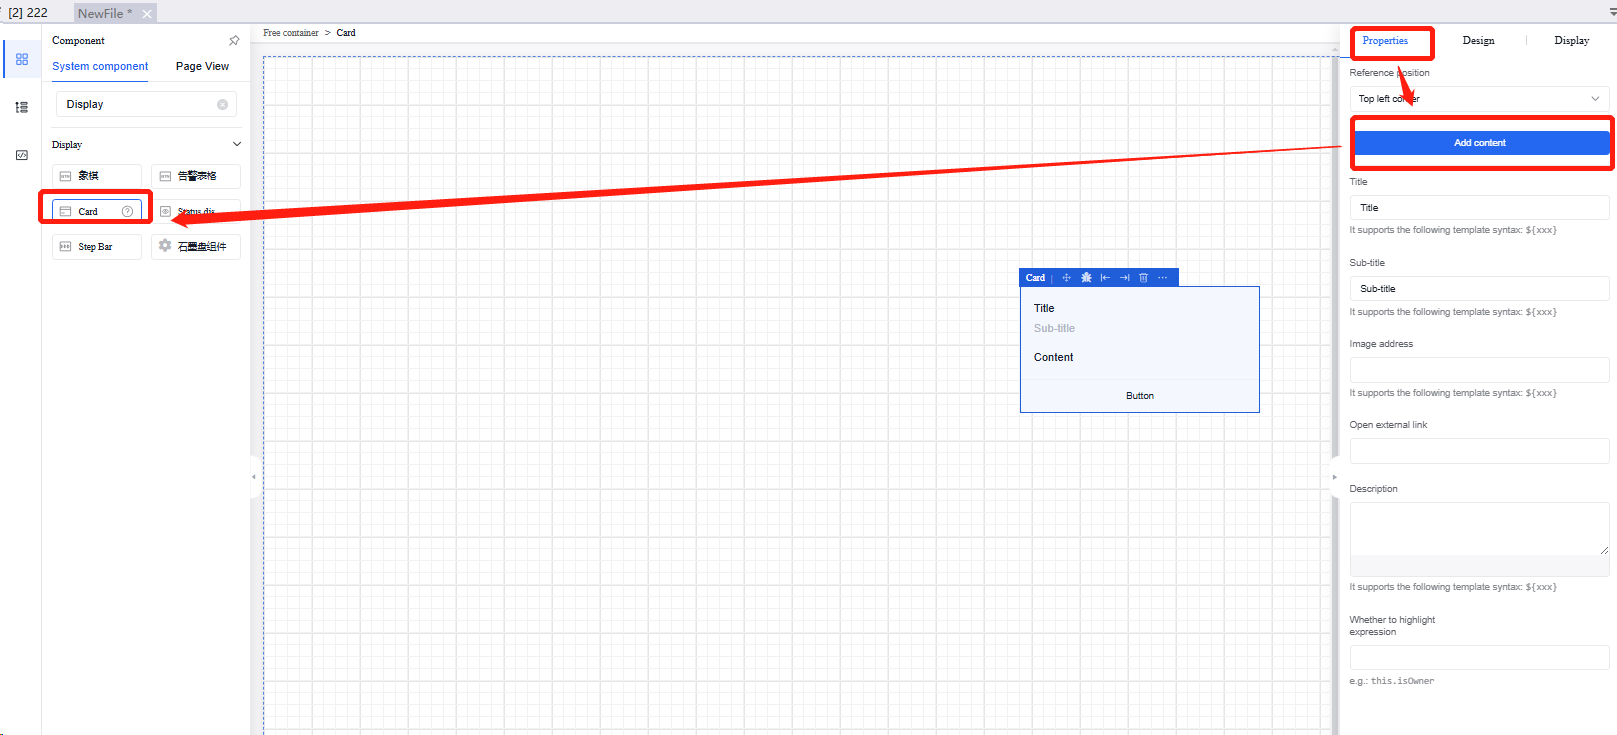This screenshot has height=735, width=1617.
Task: Select the 石墨盘组件 component
Action: point(196,247)
